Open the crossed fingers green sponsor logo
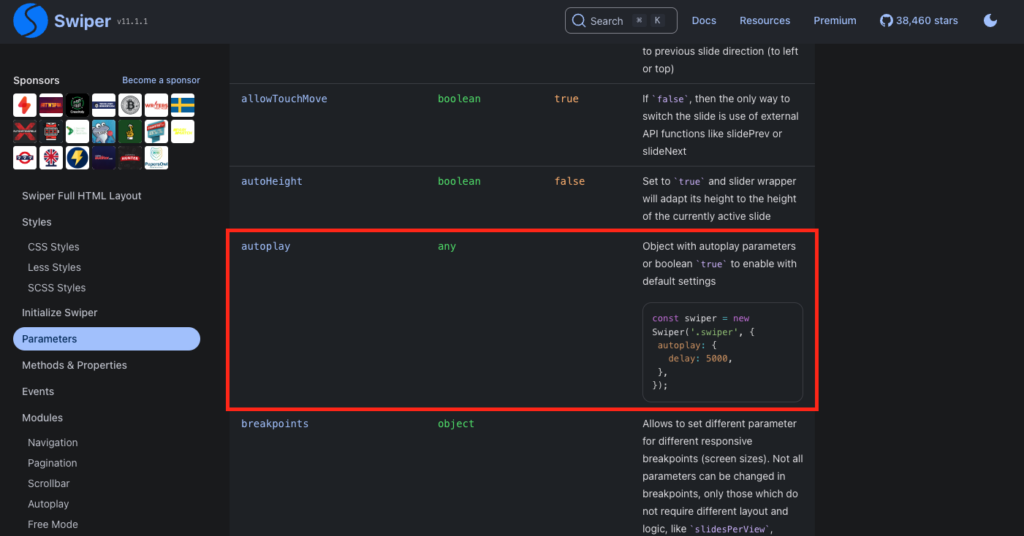This screenshot has height=536, width=1024. [130, 131]
